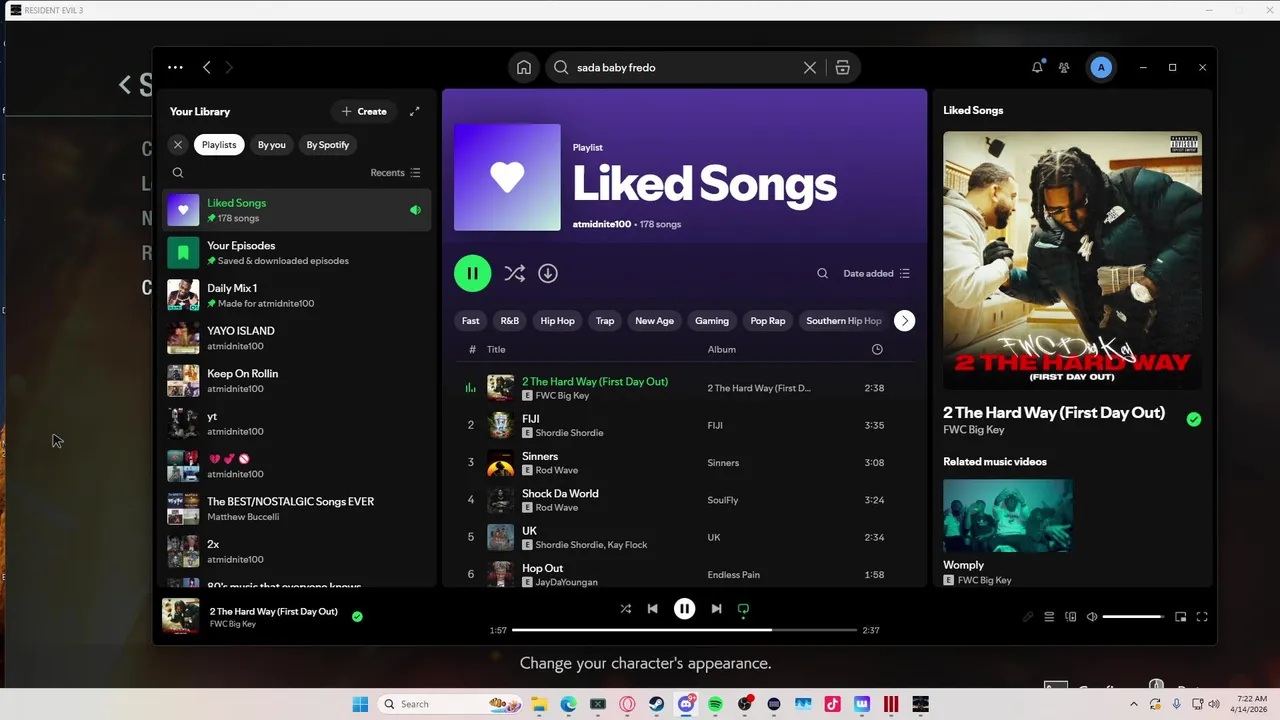Download Liked Songs playlist
This screenshot has width=1280, height=720.
point(548,273)
